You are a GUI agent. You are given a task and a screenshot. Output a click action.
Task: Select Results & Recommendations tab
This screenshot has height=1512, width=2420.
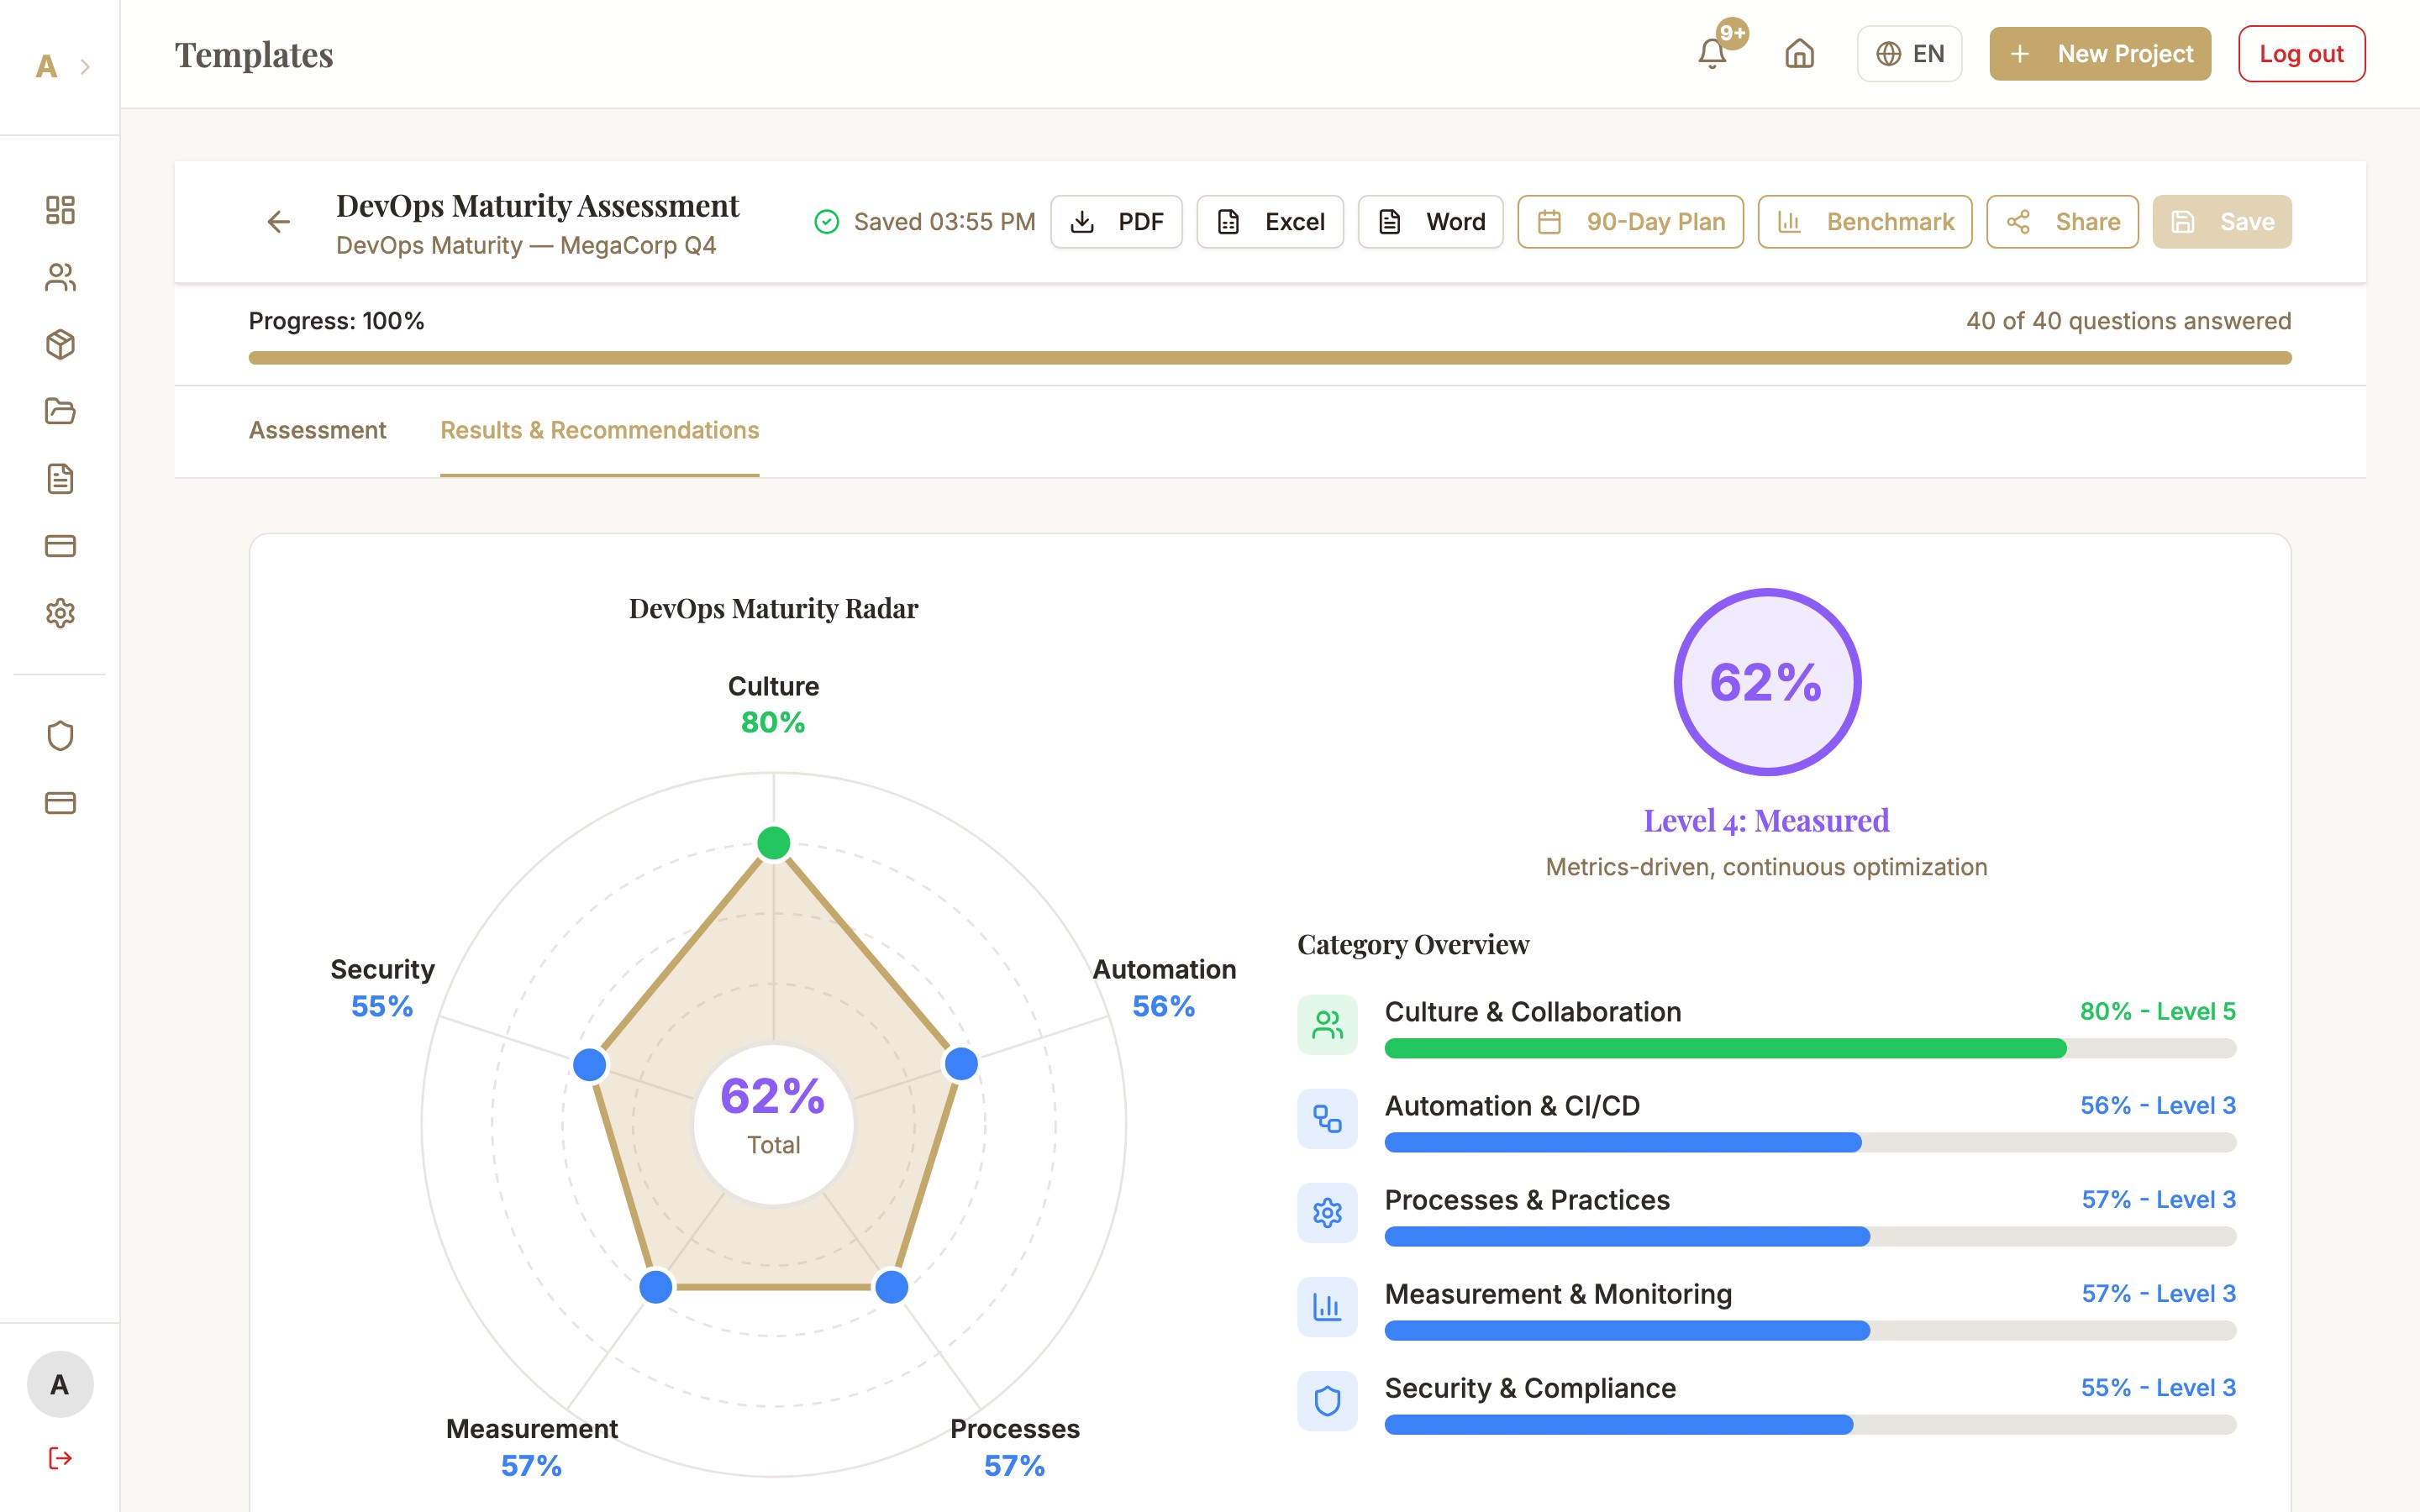[x=600, y=430]
